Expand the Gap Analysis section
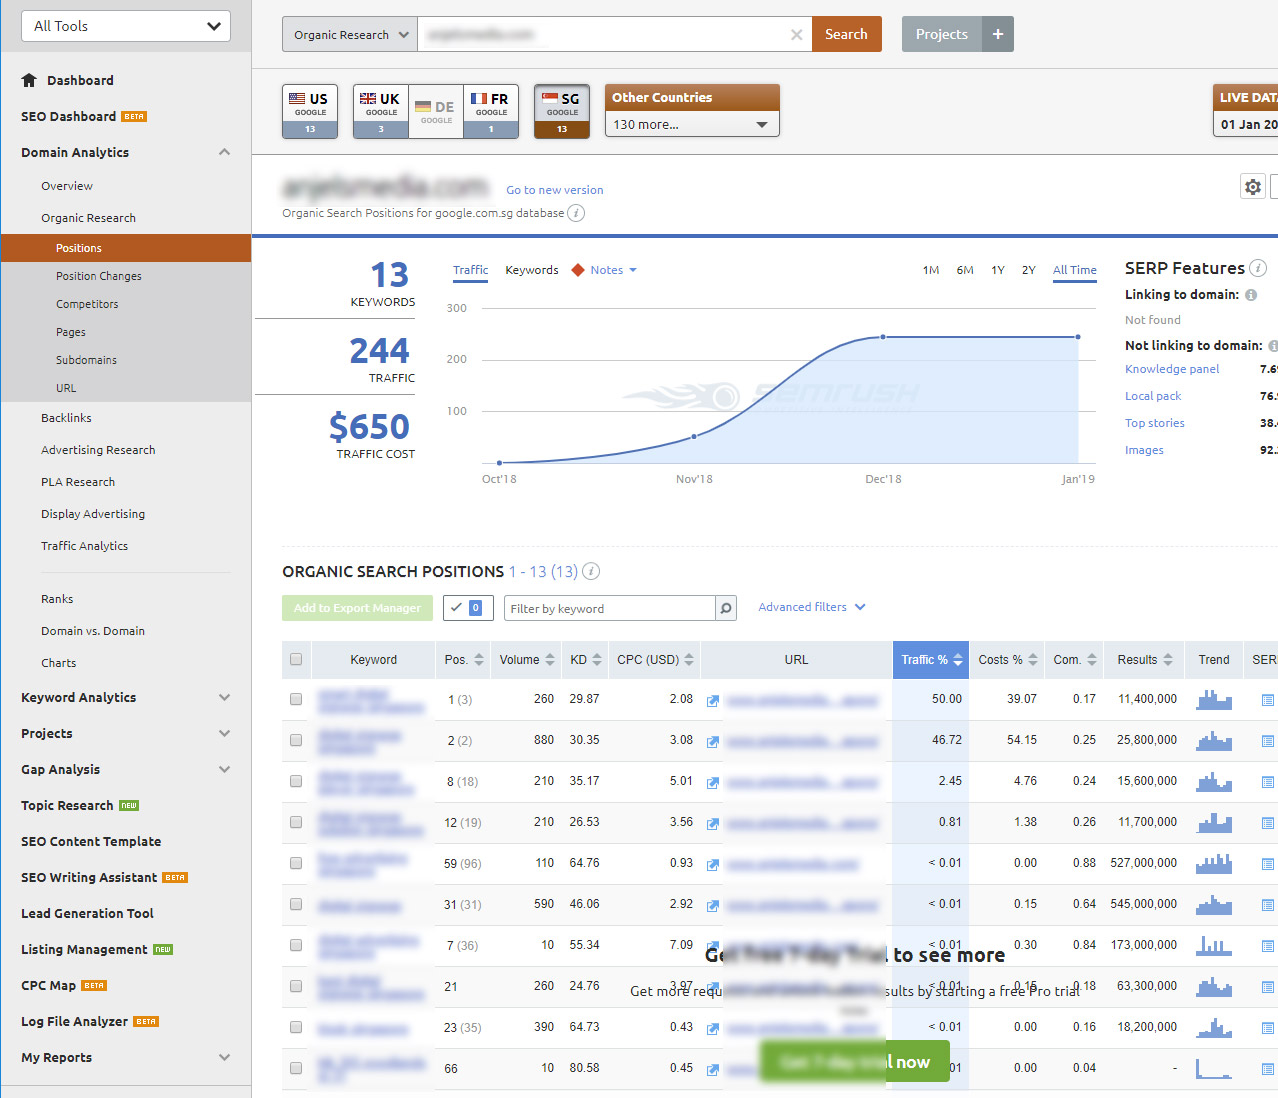 click(224, 769)
